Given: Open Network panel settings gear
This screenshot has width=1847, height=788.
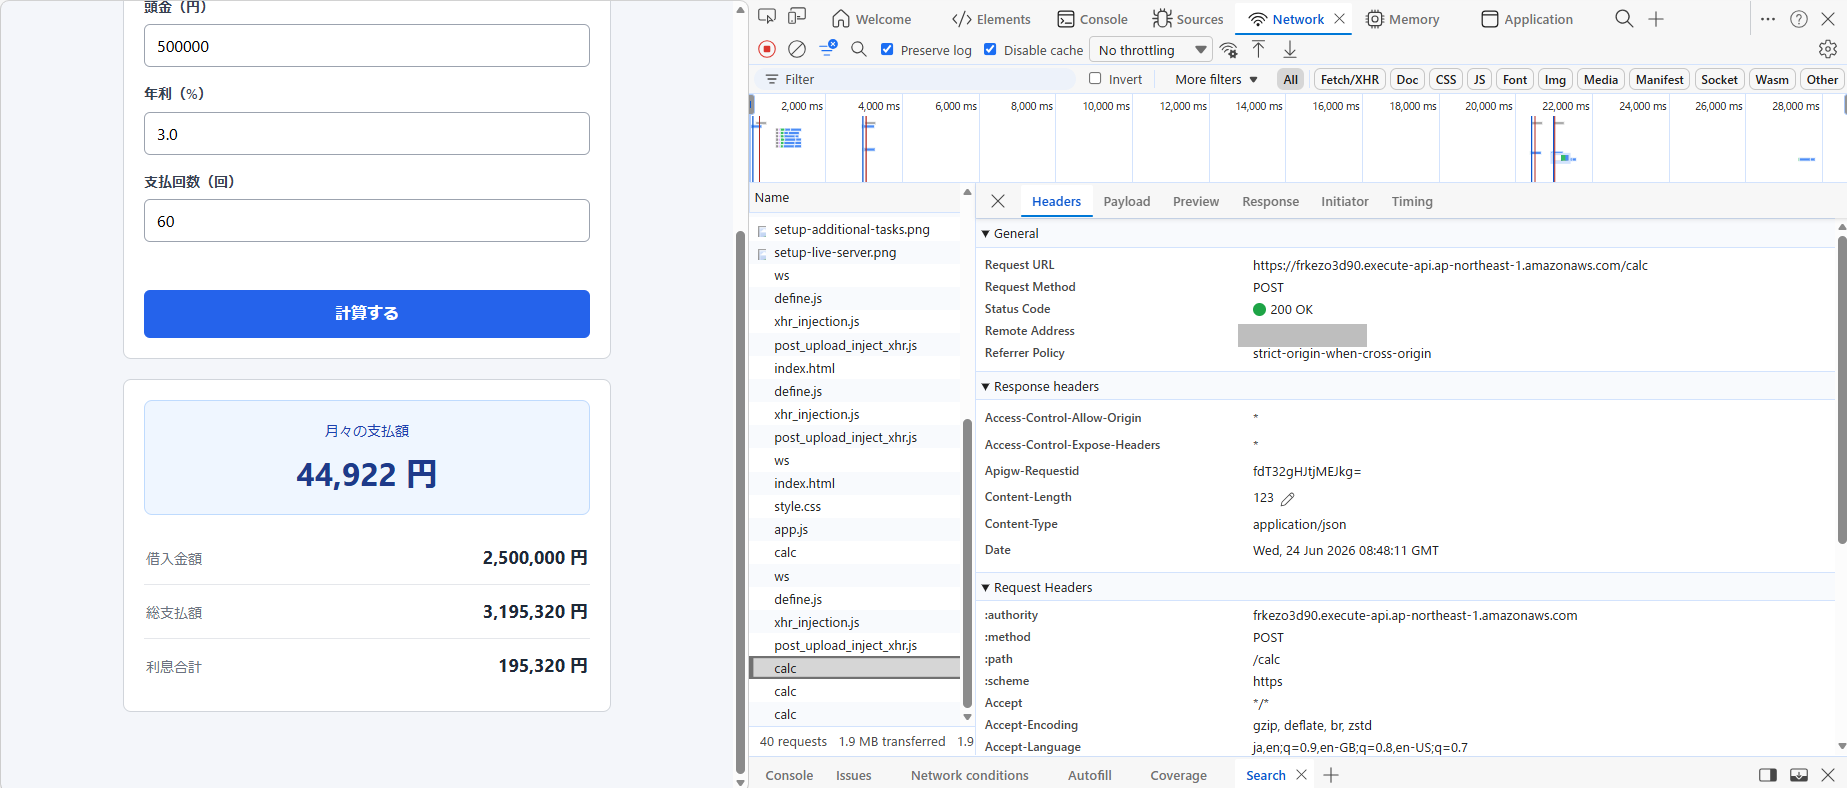Looking at the screenshot, I should click(x=1828, y=49).
